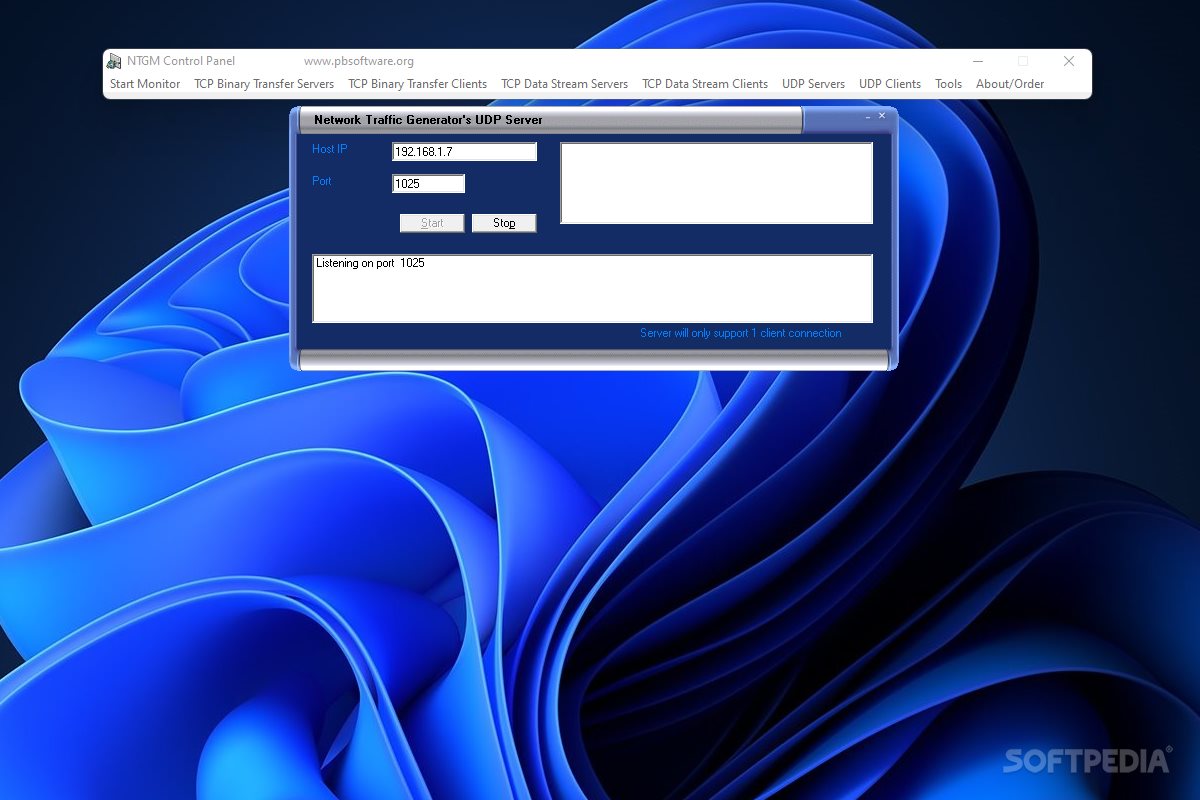Open TCP Binary Transfer Clients menu
Image resolution: width=1200 pixels, height=800 pixels.
point(417,84)
